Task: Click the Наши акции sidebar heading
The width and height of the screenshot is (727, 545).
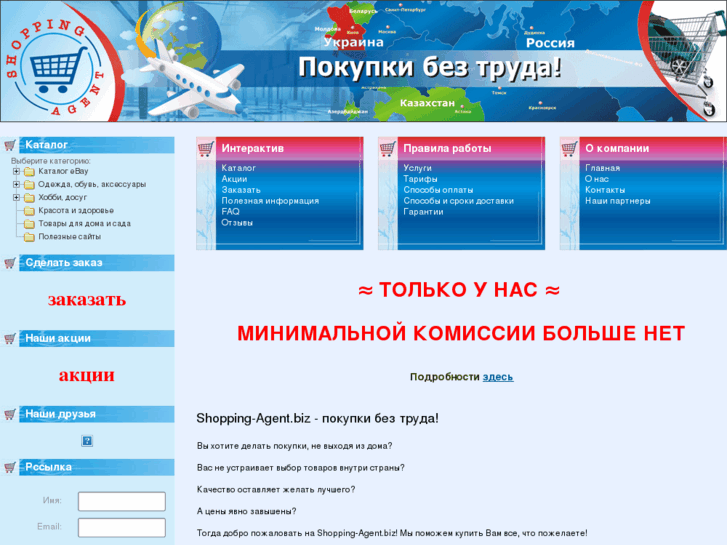Action: click(x=58, y=338)
